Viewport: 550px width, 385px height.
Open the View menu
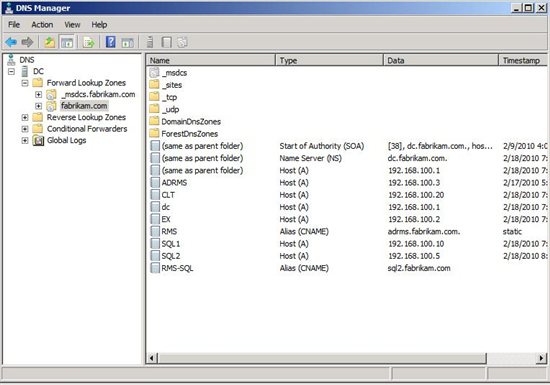[72, 25]
